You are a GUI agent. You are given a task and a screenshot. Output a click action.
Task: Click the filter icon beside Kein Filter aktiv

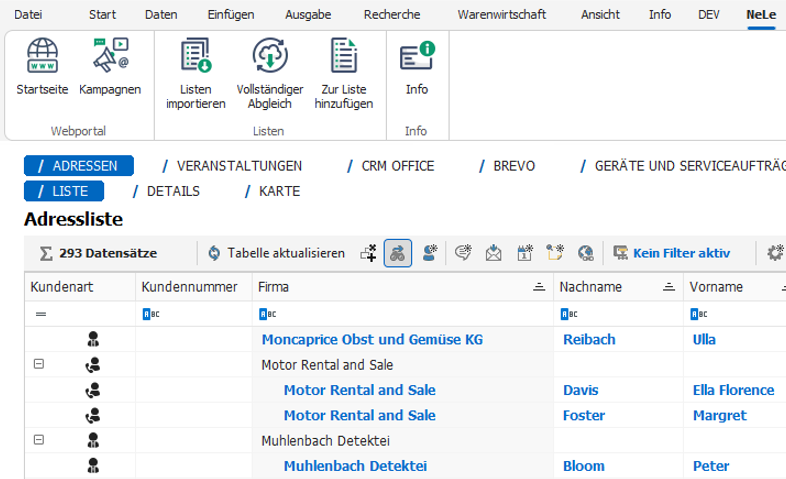[x=621, y=253]
